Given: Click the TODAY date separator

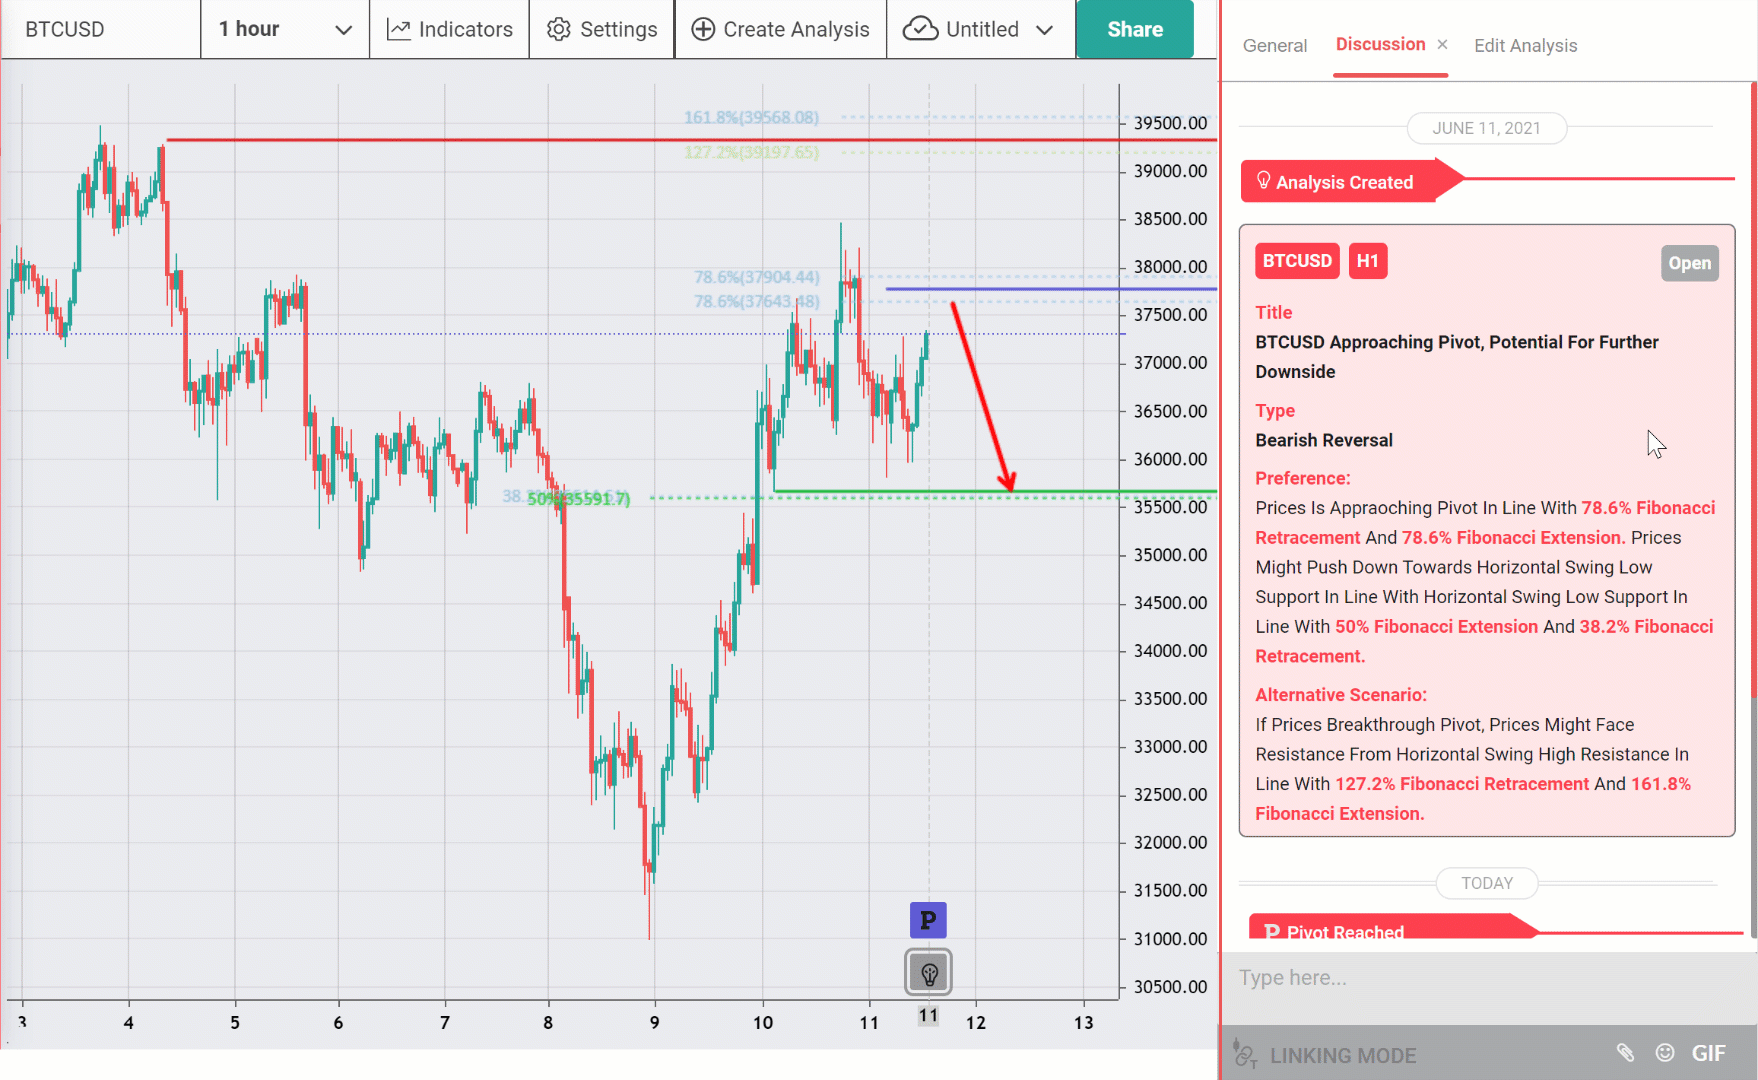Looking at the screenshot, I should (1486, 883).
